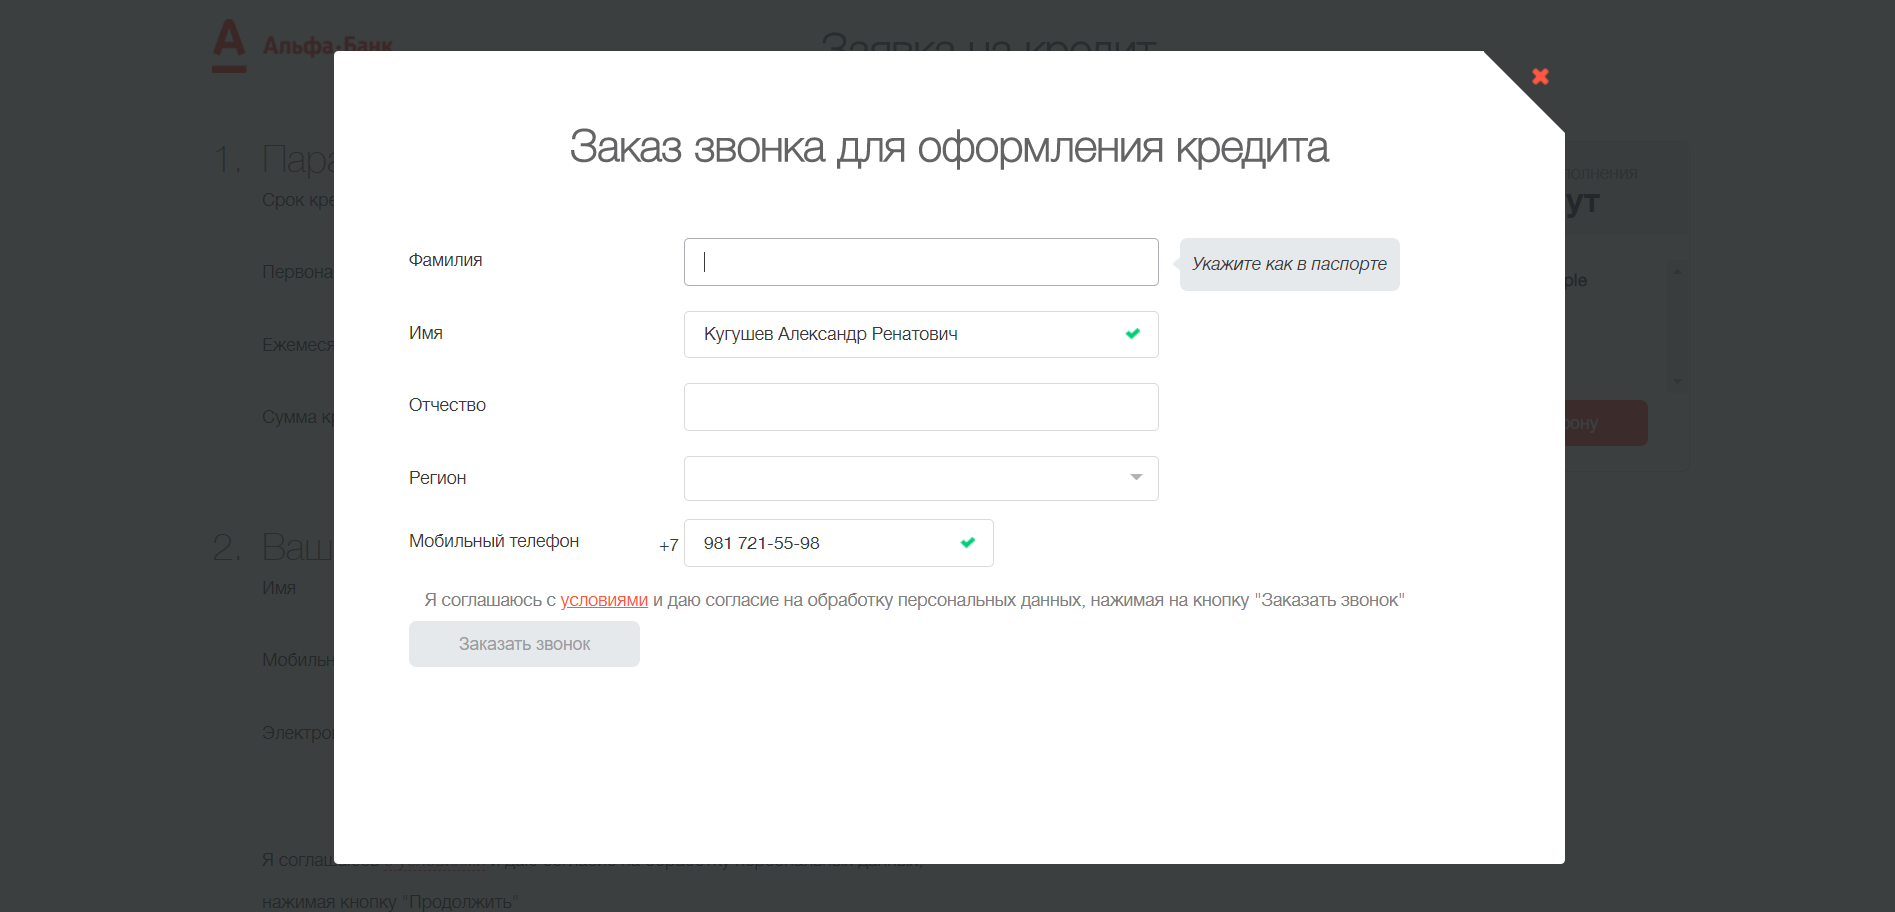Open the условиями link

click(x=604, y=600)
